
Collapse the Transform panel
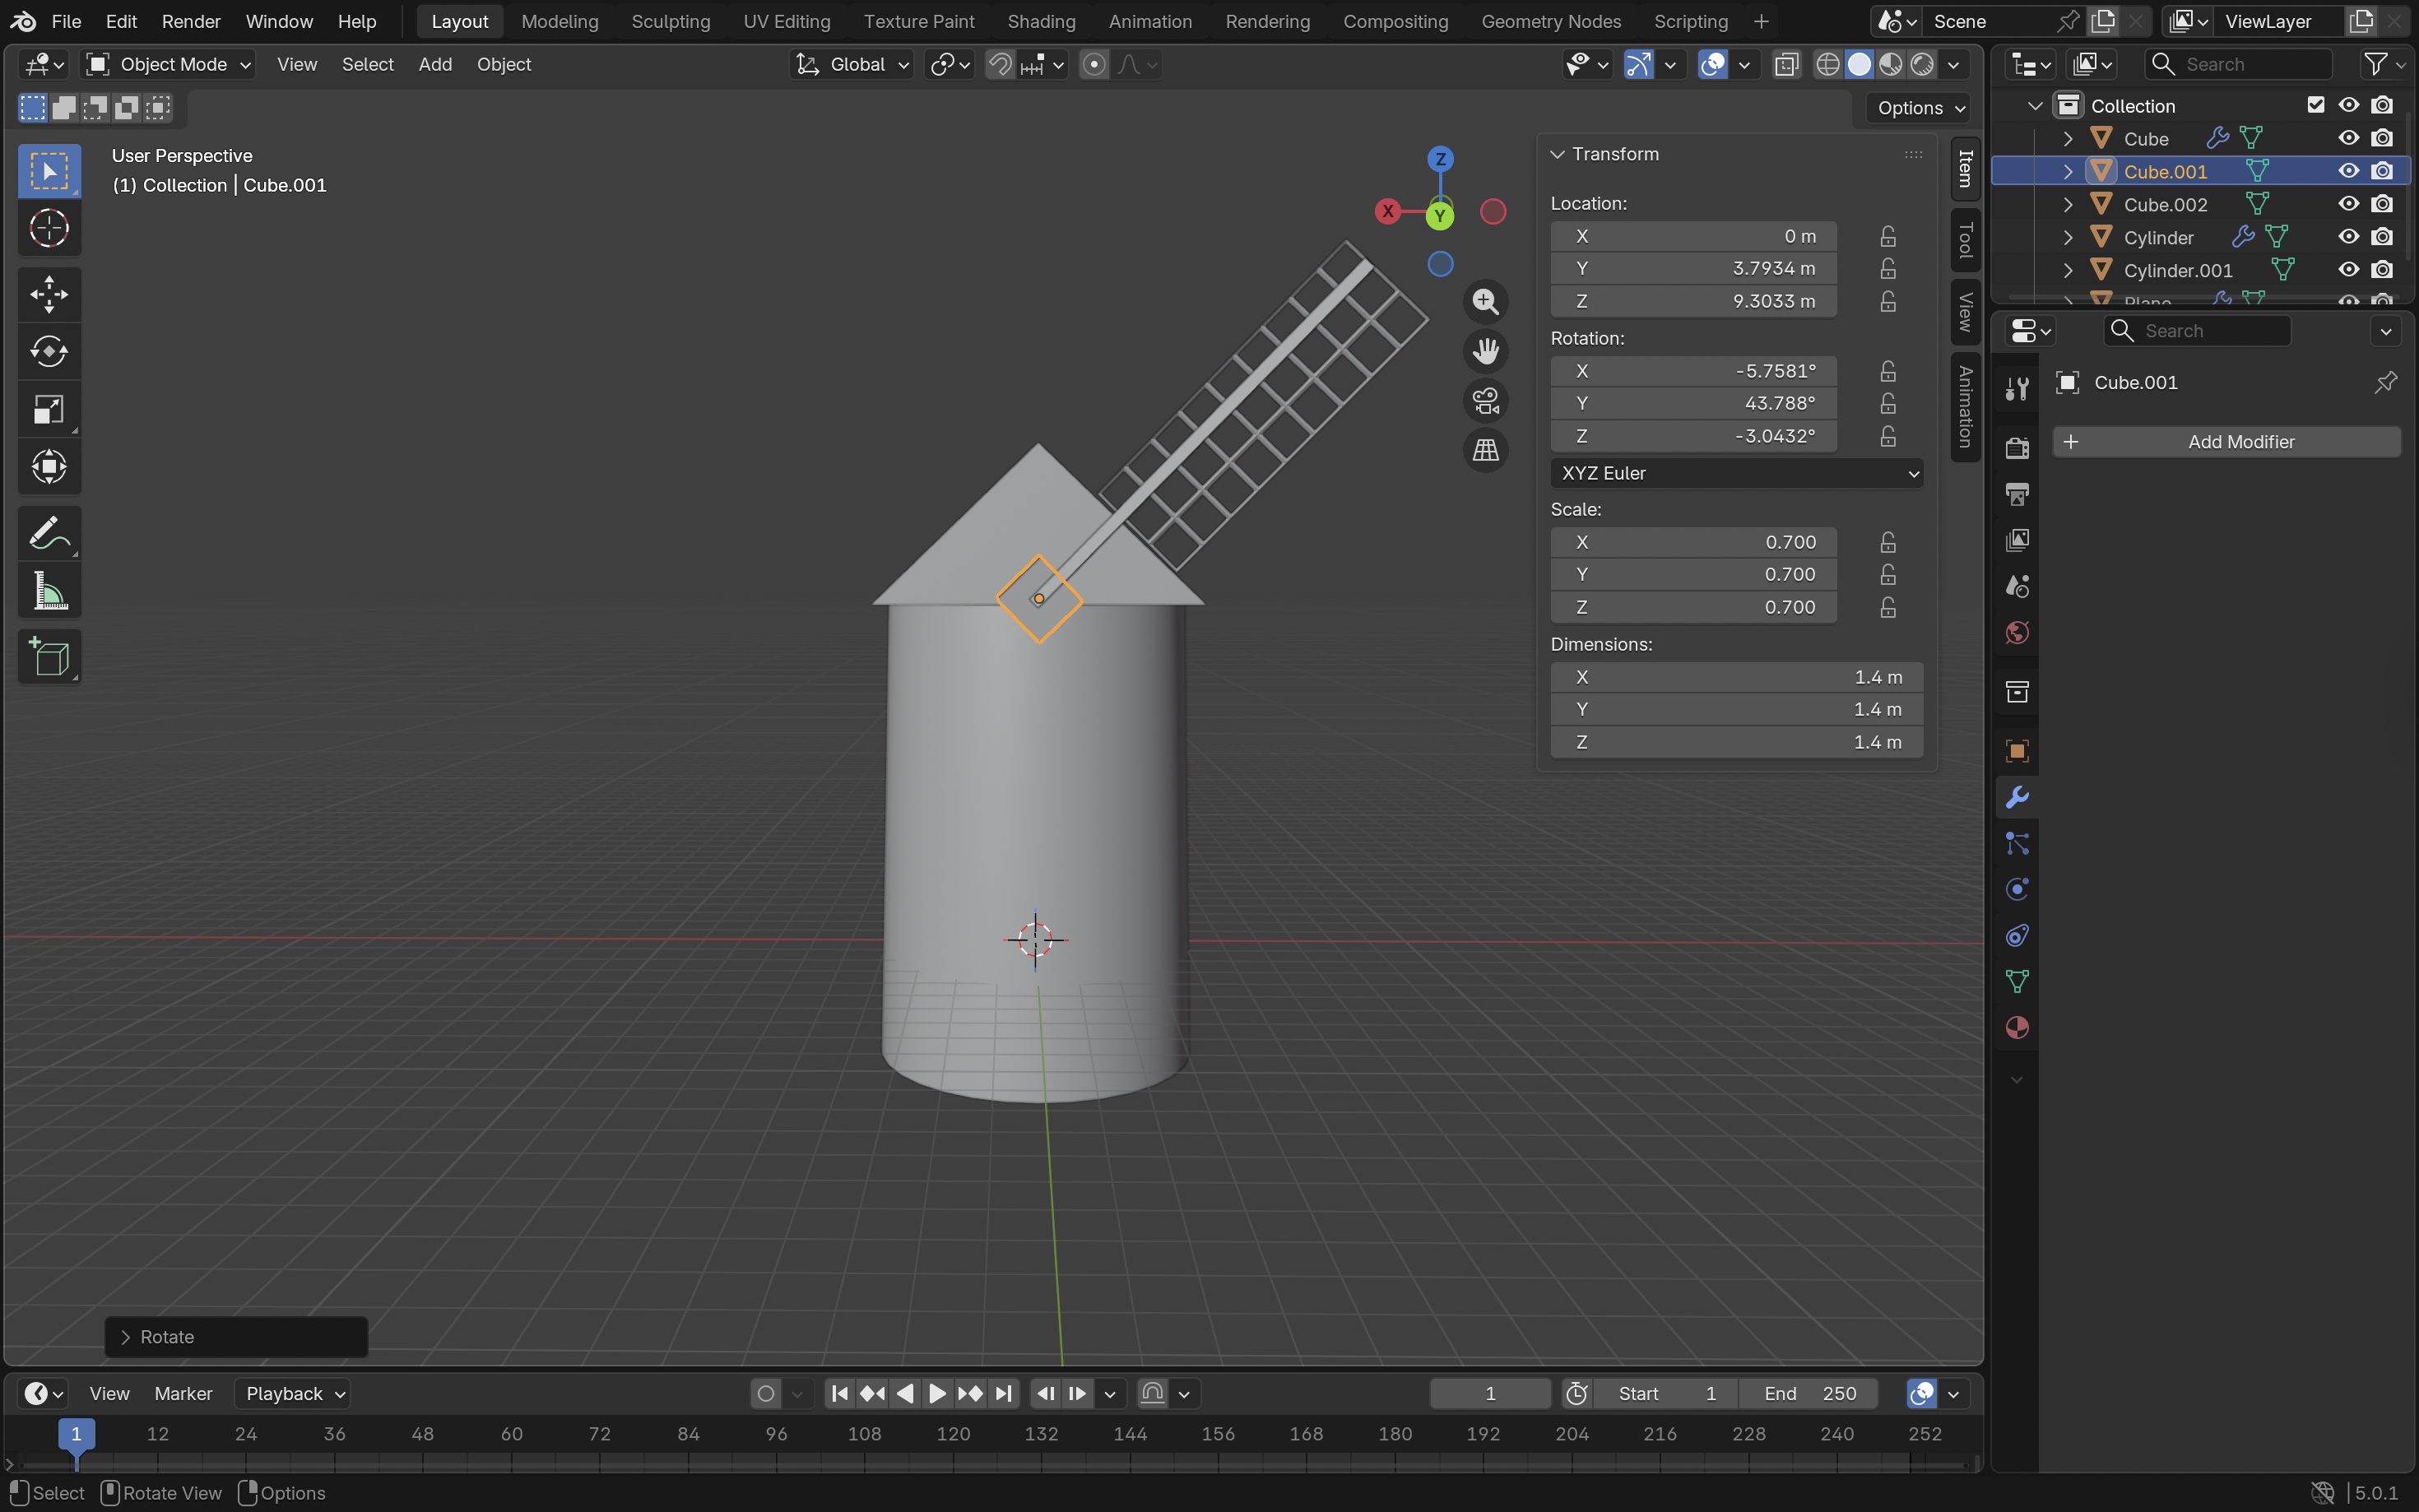tap(1557, 154)
